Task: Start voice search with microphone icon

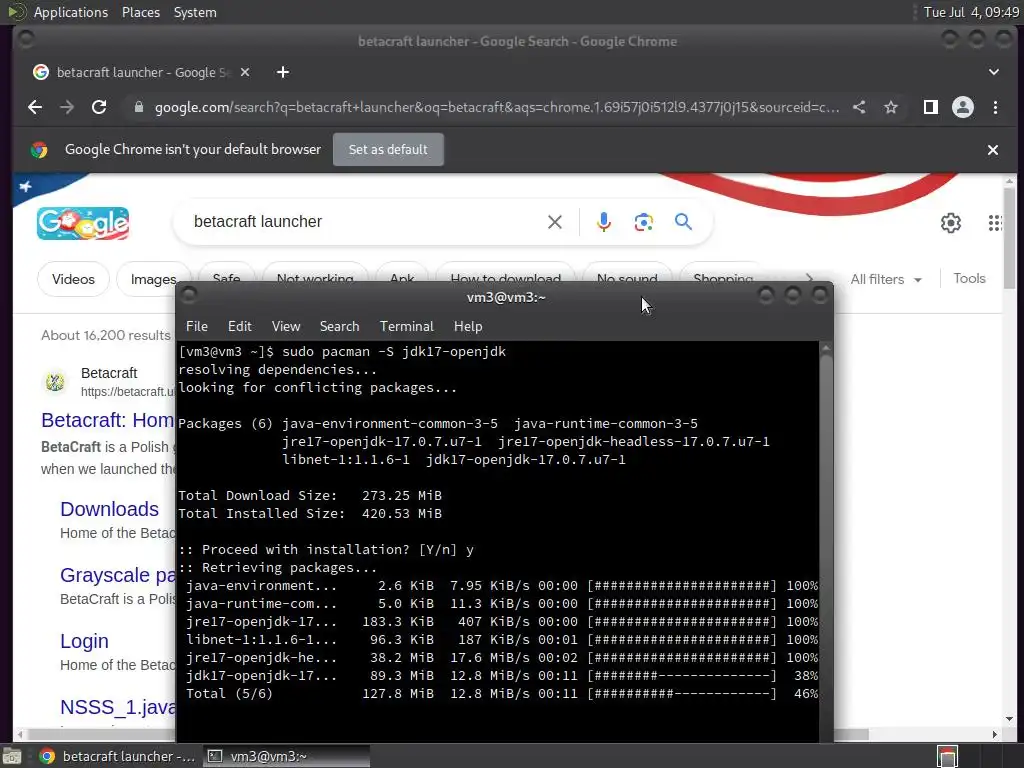Action: coord(603,222)
